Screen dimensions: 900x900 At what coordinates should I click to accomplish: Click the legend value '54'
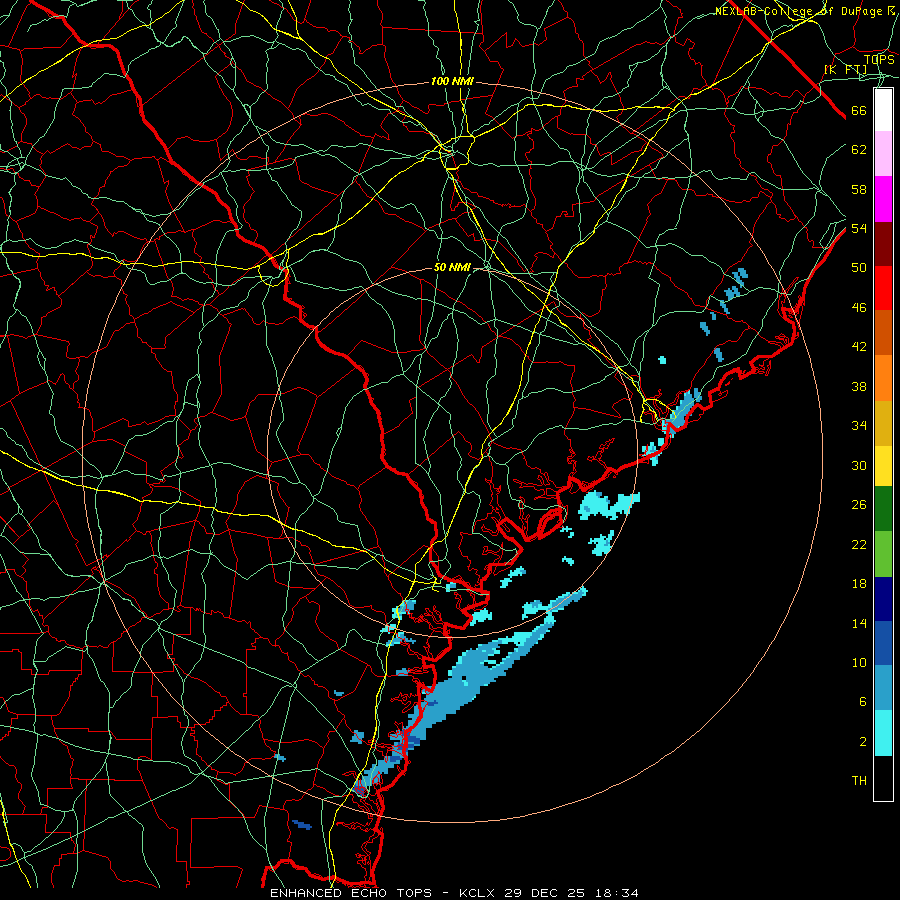[x=859, y=228]
